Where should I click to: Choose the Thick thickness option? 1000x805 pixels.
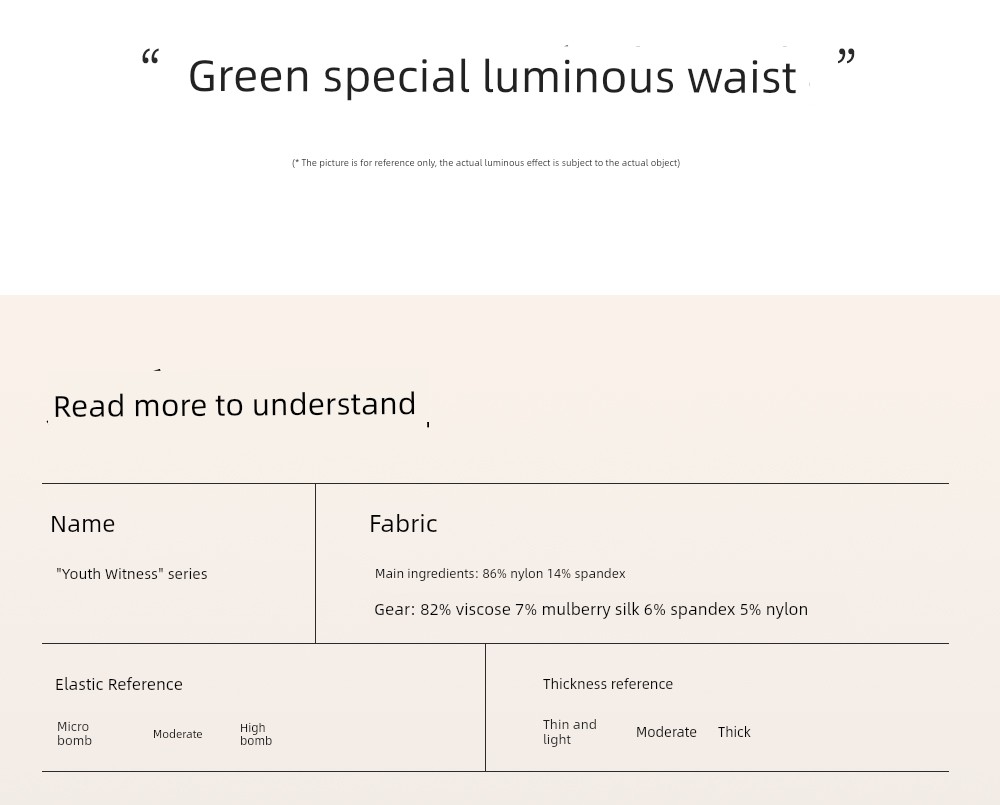coord(734,732)
